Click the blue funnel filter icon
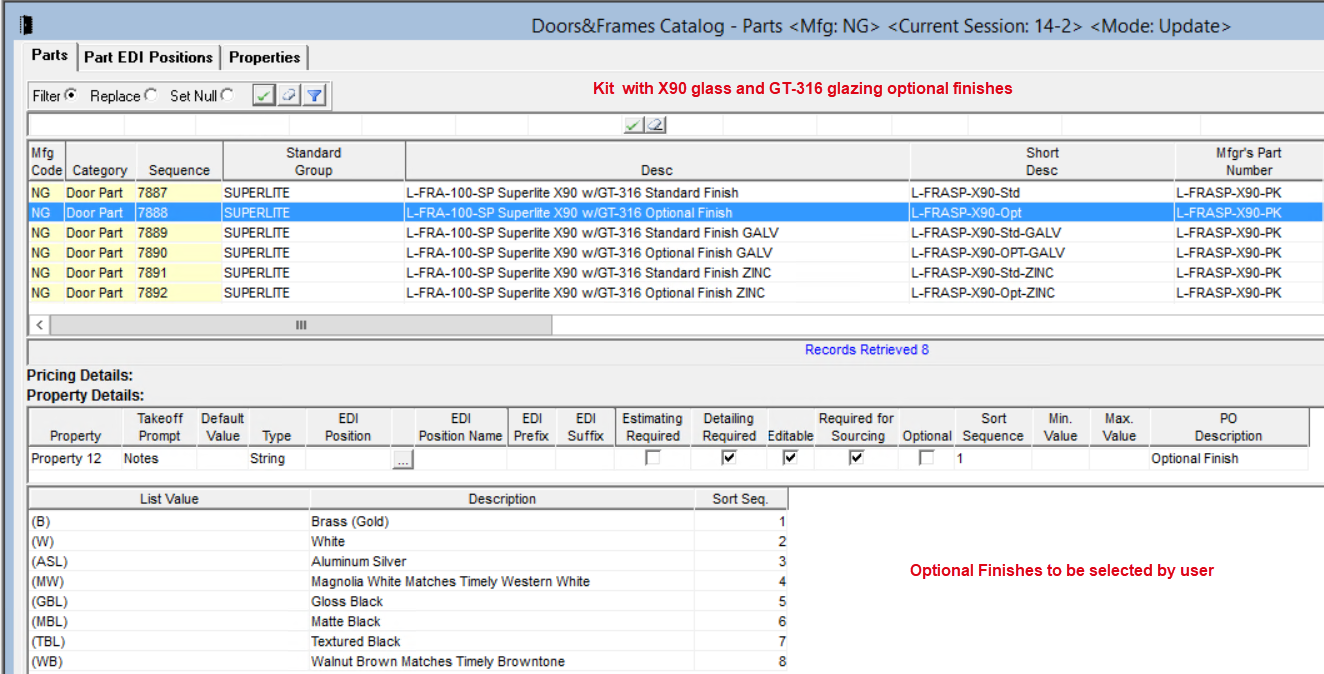The height and width of the screenshot is (674, 1324). coord(314,96)
